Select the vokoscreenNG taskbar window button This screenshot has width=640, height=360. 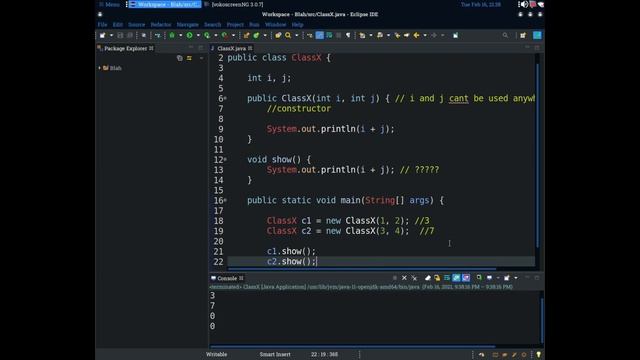(234, 4)
